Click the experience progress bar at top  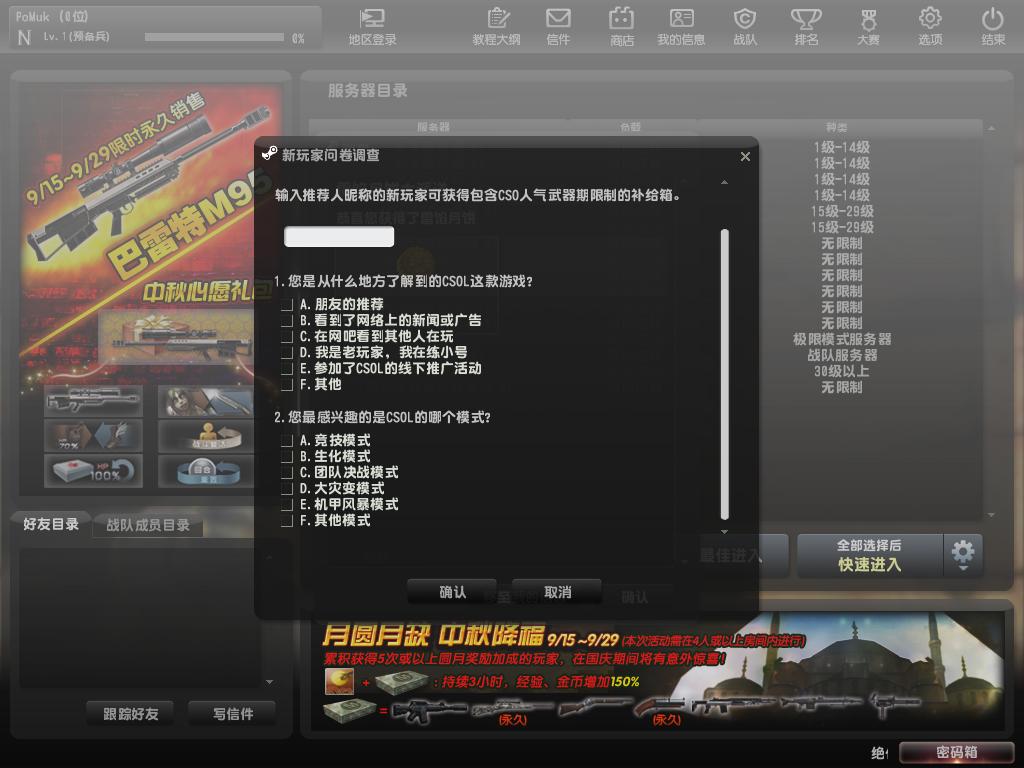pos(214,37)
